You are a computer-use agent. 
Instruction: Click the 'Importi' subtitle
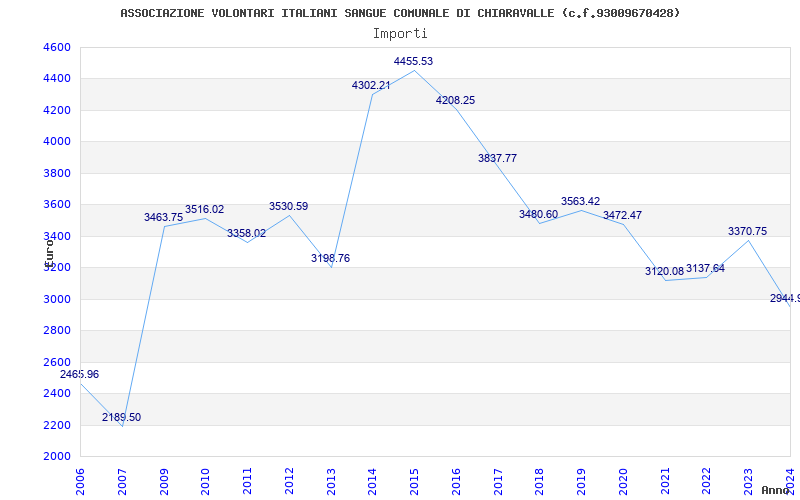400,34
